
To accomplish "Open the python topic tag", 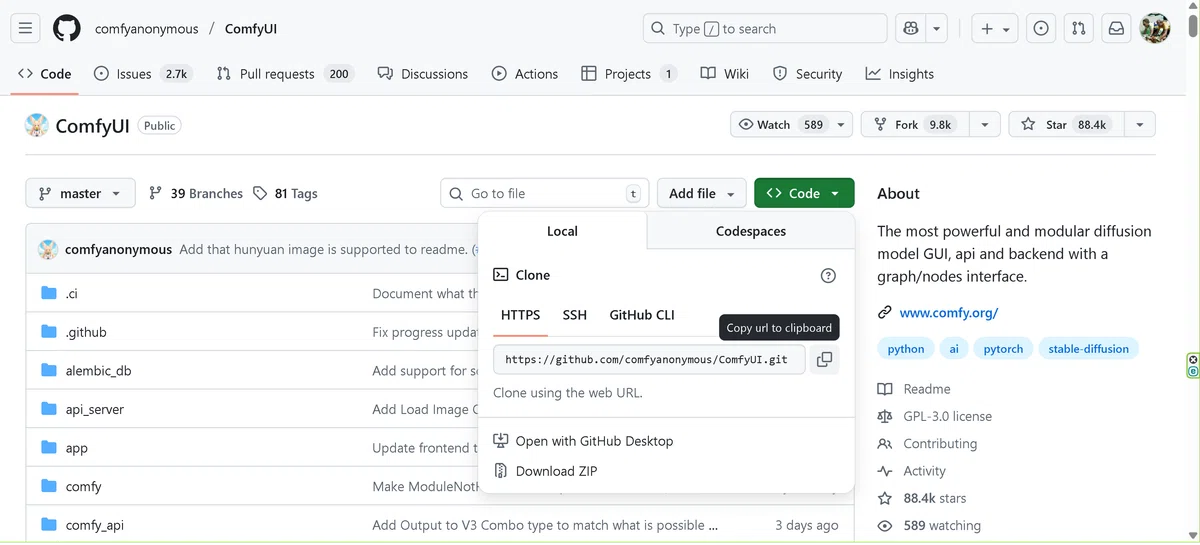I will (906, 349).
